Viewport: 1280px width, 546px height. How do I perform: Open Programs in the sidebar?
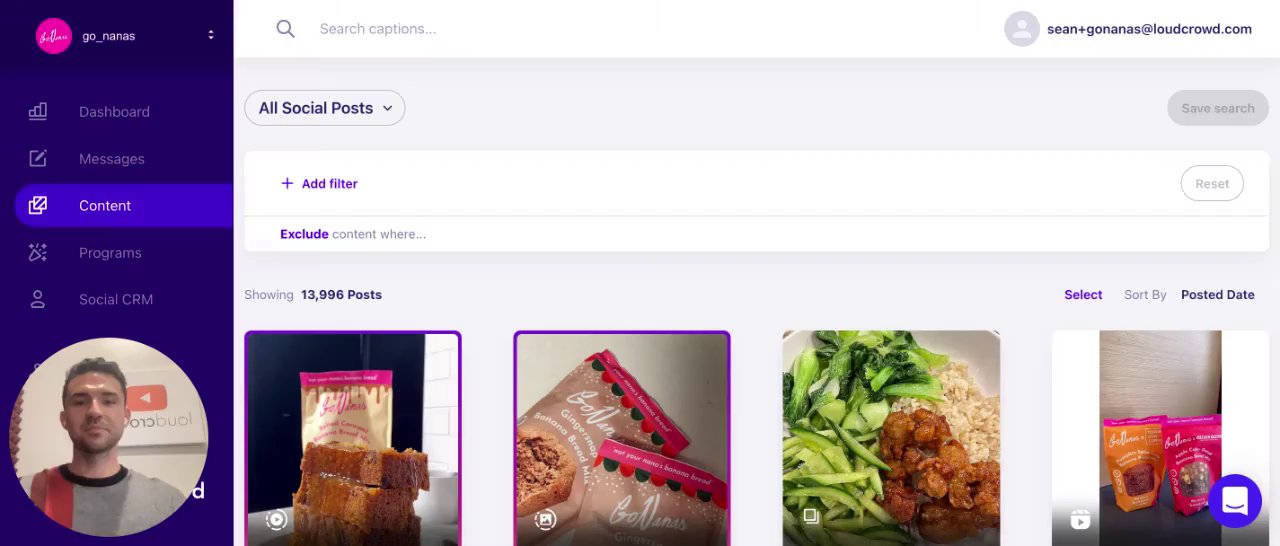[x=110, y=253]
